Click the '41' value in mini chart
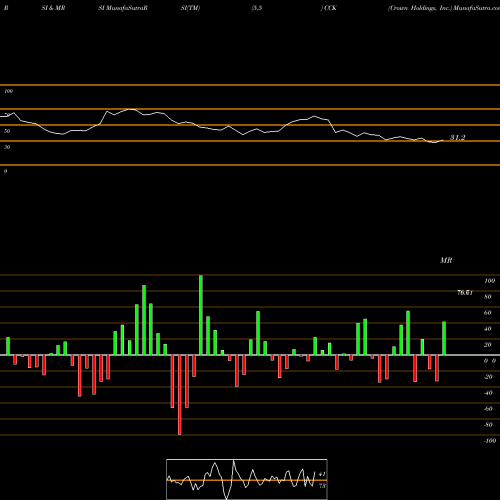500x500 pixels. pyautogui.click(x=322, y=474)
